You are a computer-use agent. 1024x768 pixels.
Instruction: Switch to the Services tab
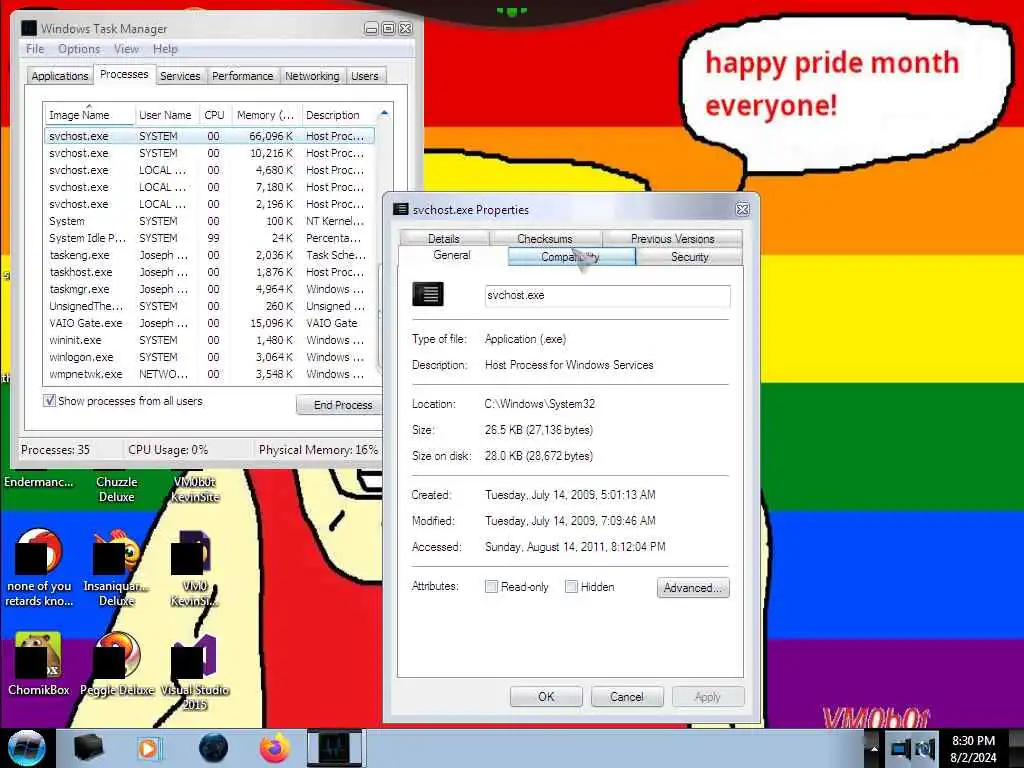tap(180, 76)
